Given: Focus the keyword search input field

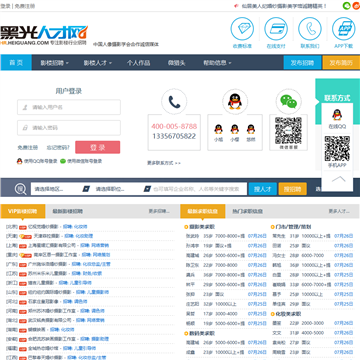Looking at the screenshot, I should click(x=200, y=189).
